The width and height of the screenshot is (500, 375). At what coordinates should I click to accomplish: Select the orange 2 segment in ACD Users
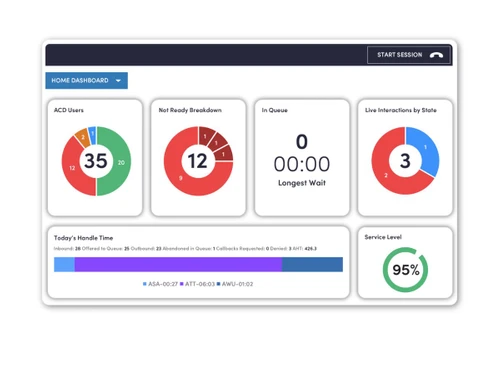tap(83, 137)
